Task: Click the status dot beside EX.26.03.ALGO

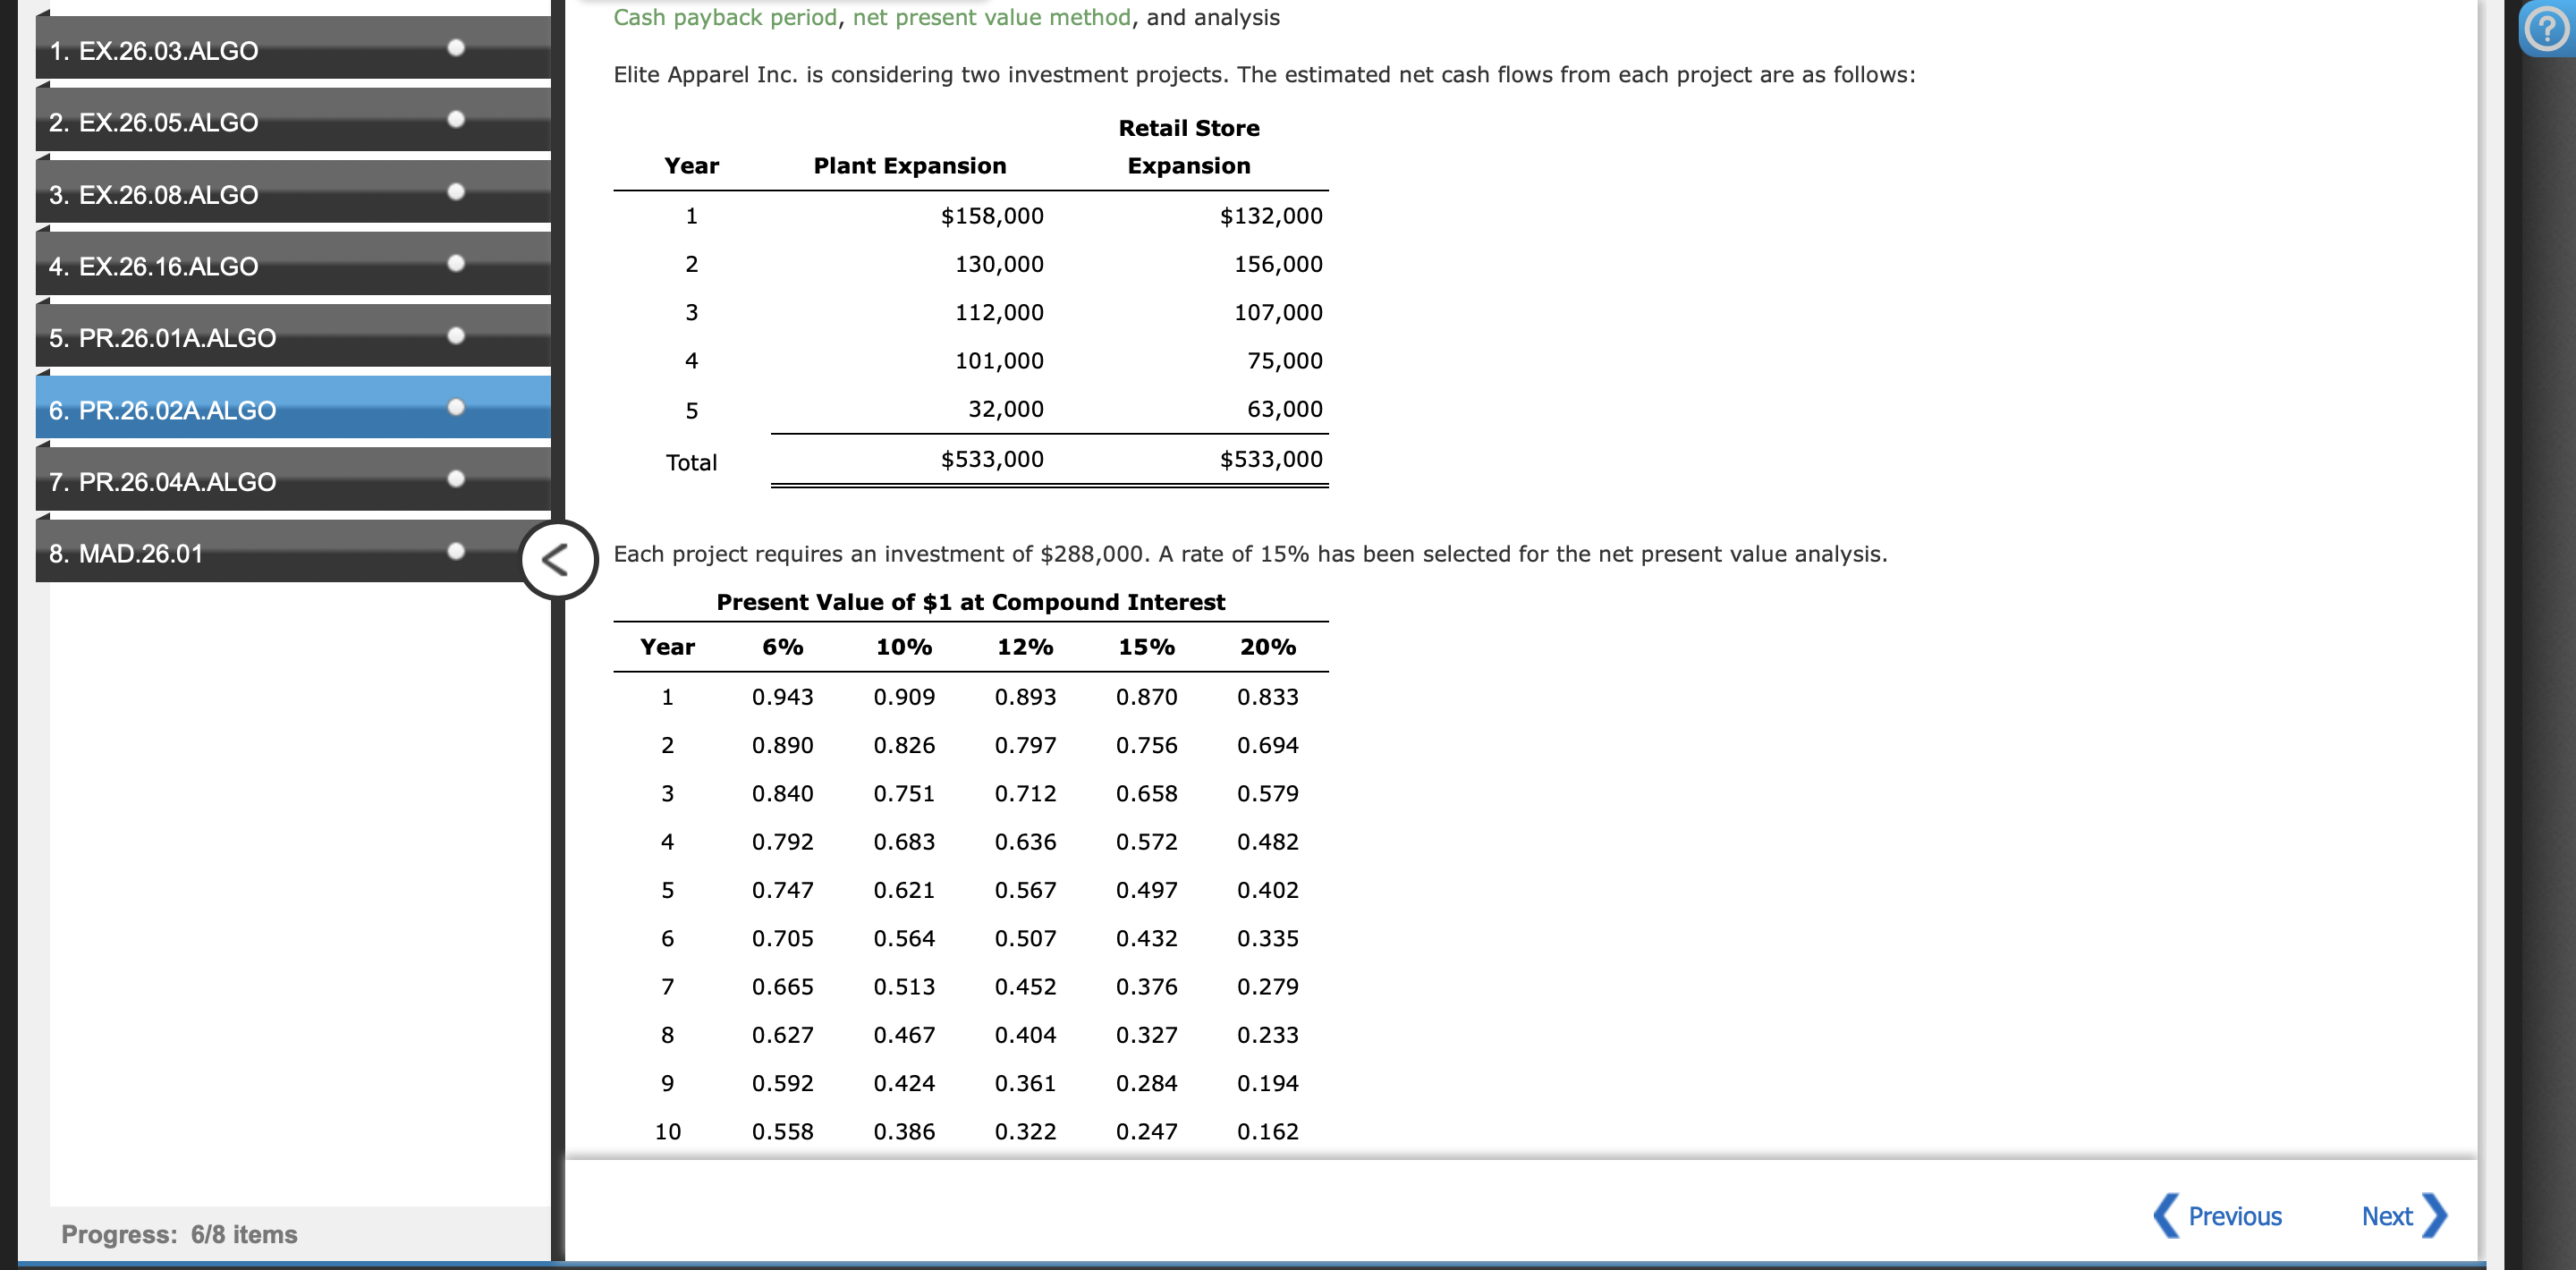Action: point(458,49)
